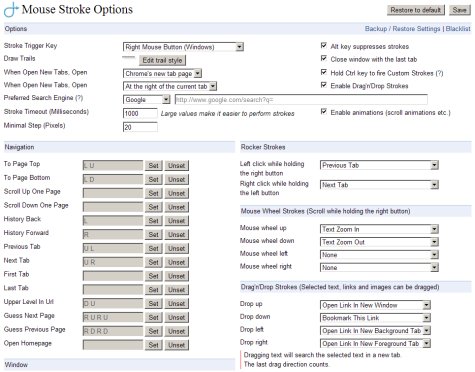The width and height of the screenshot is (475, 372).
Task: Open the Blacklist link
Action: coord(458,29)
